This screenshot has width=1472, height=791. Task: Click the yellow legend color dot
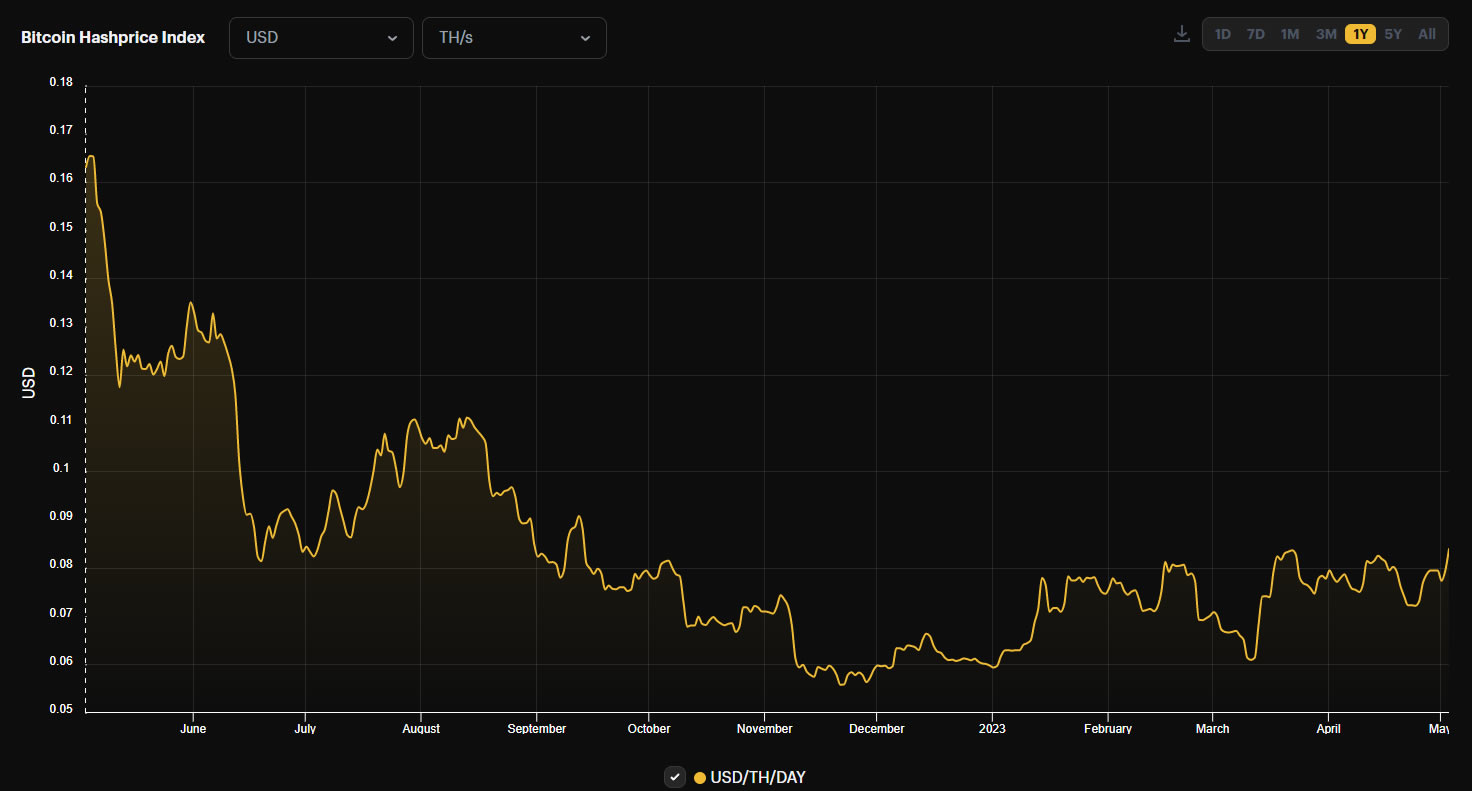click(700, 778)
